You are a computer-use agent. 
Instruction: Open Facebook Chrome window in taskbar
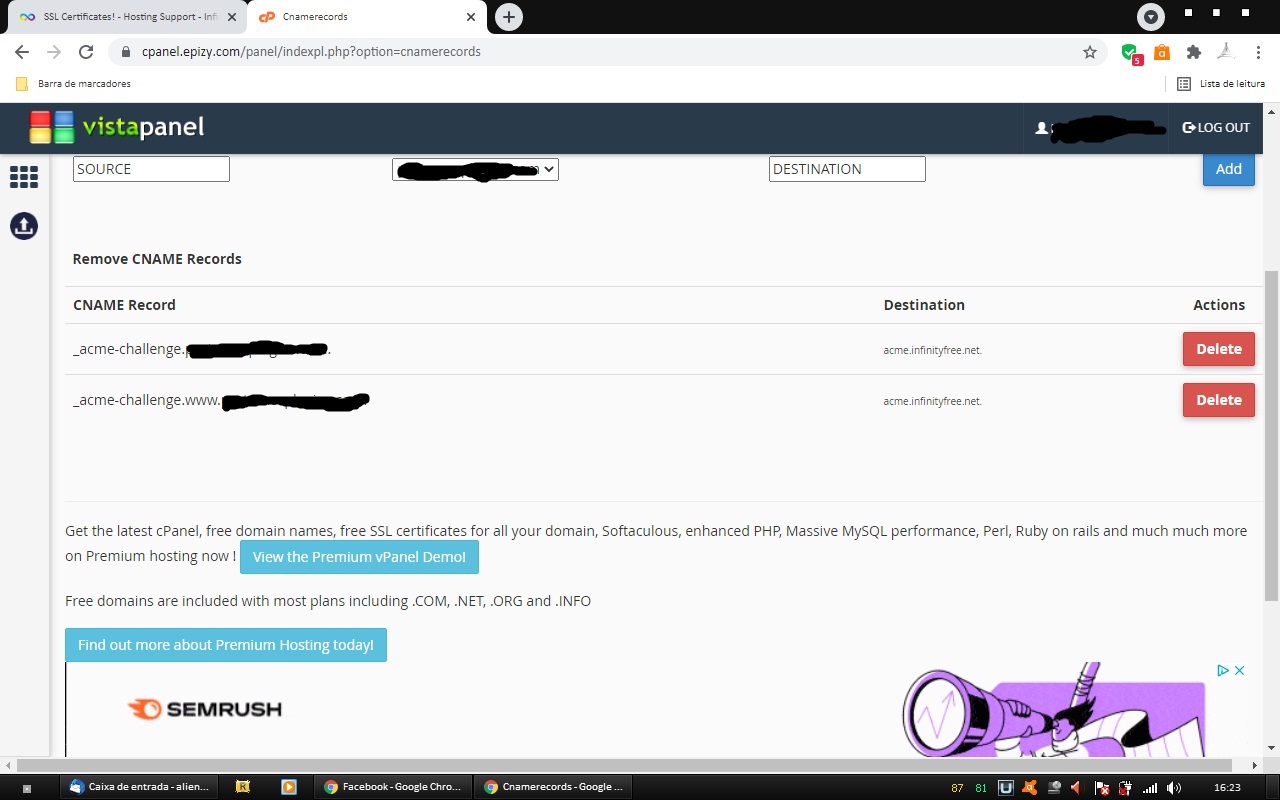pos(392,787)
